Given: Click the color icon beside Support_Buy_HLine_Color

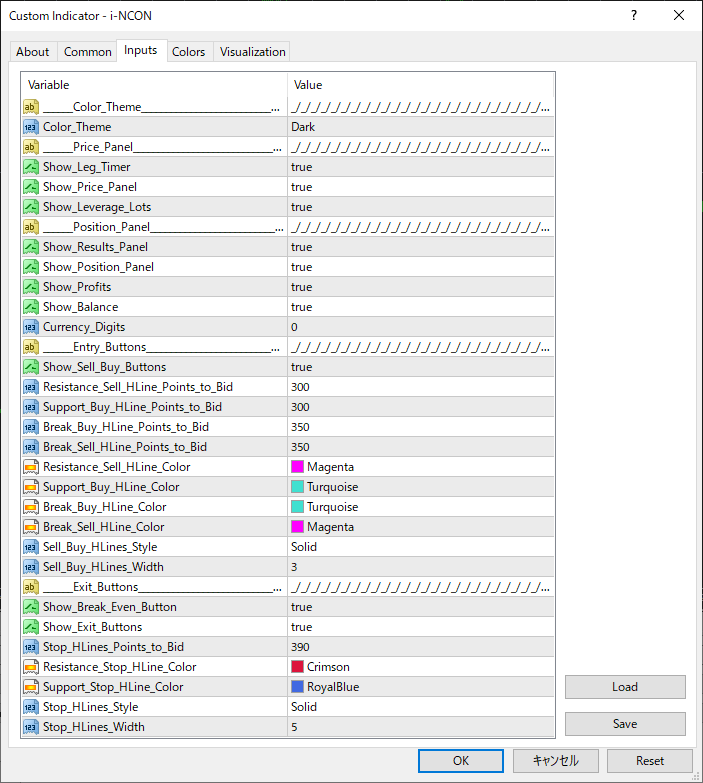Looking at the screenshot, I should (x=30, y=487).
